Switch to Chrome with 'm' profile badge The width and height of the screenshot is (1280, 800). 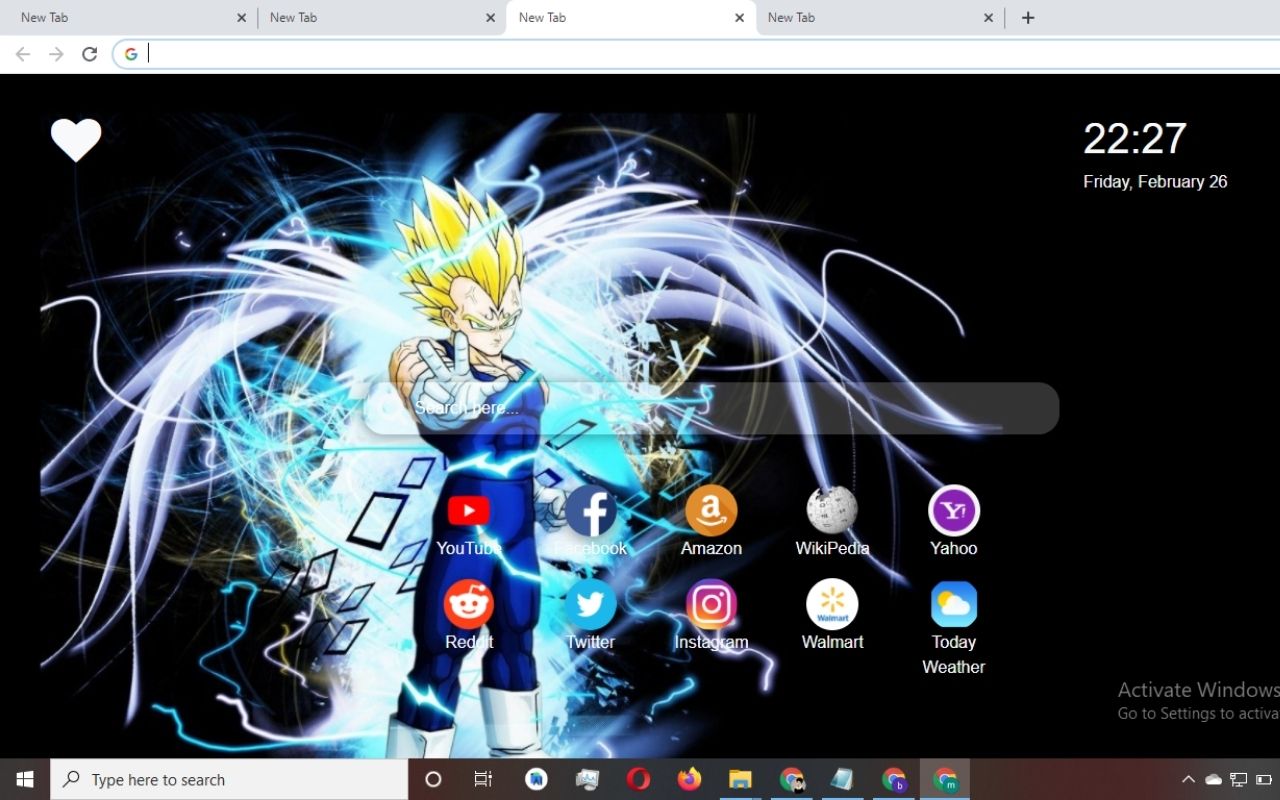[x=944, y=779]
